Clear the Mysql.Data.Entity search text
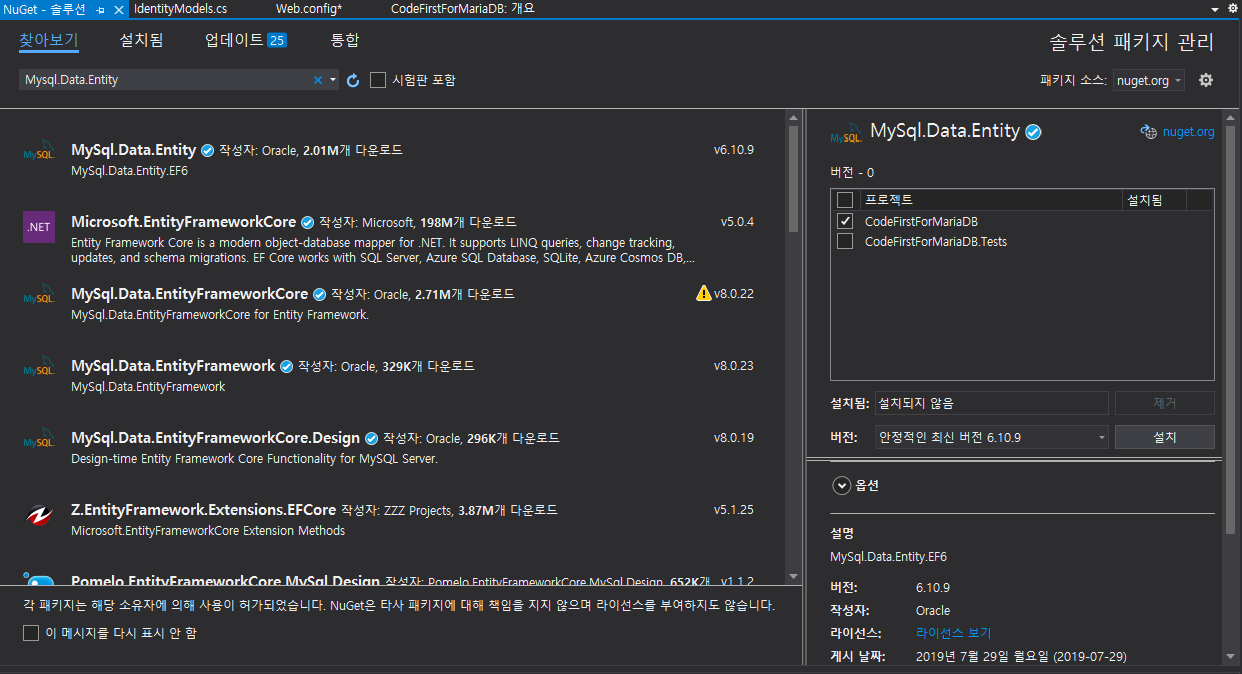This screenshot has height=674, width=1242. (318, 80)
